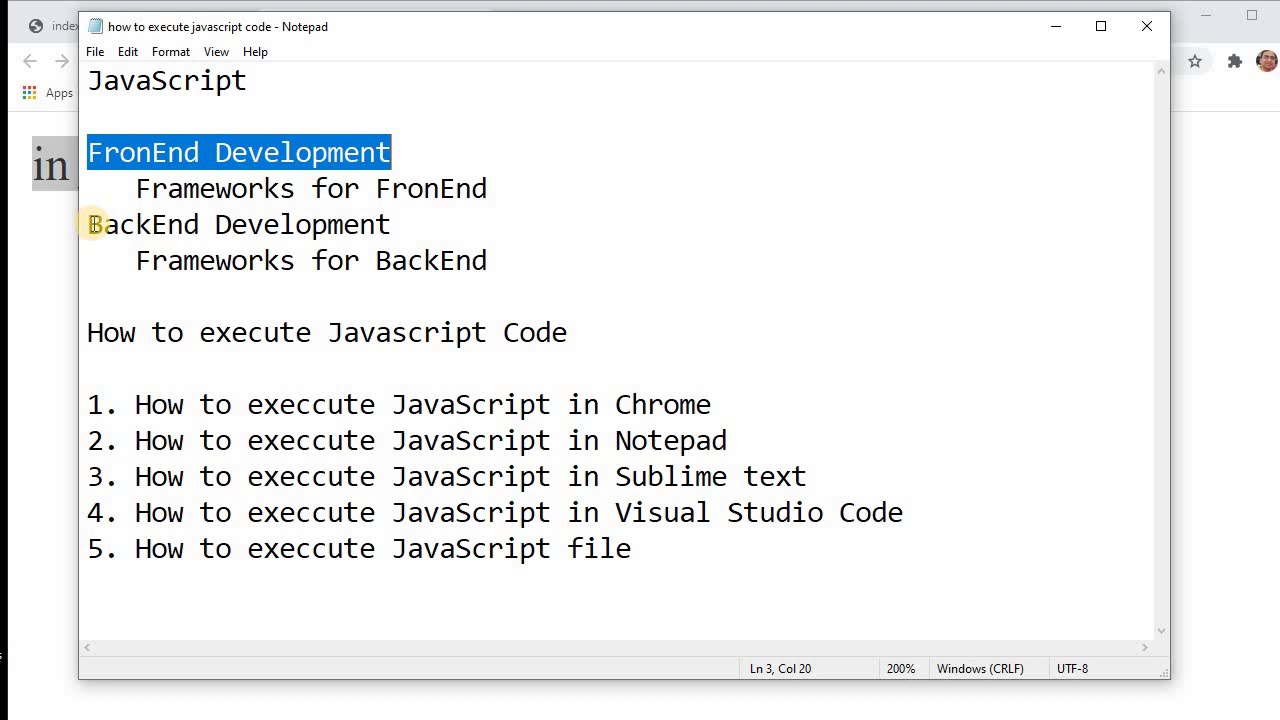The width and height of the screenshot is (1280, 720).
Task: Click the Chrome profile avatar
Action: coord(1266,61)
